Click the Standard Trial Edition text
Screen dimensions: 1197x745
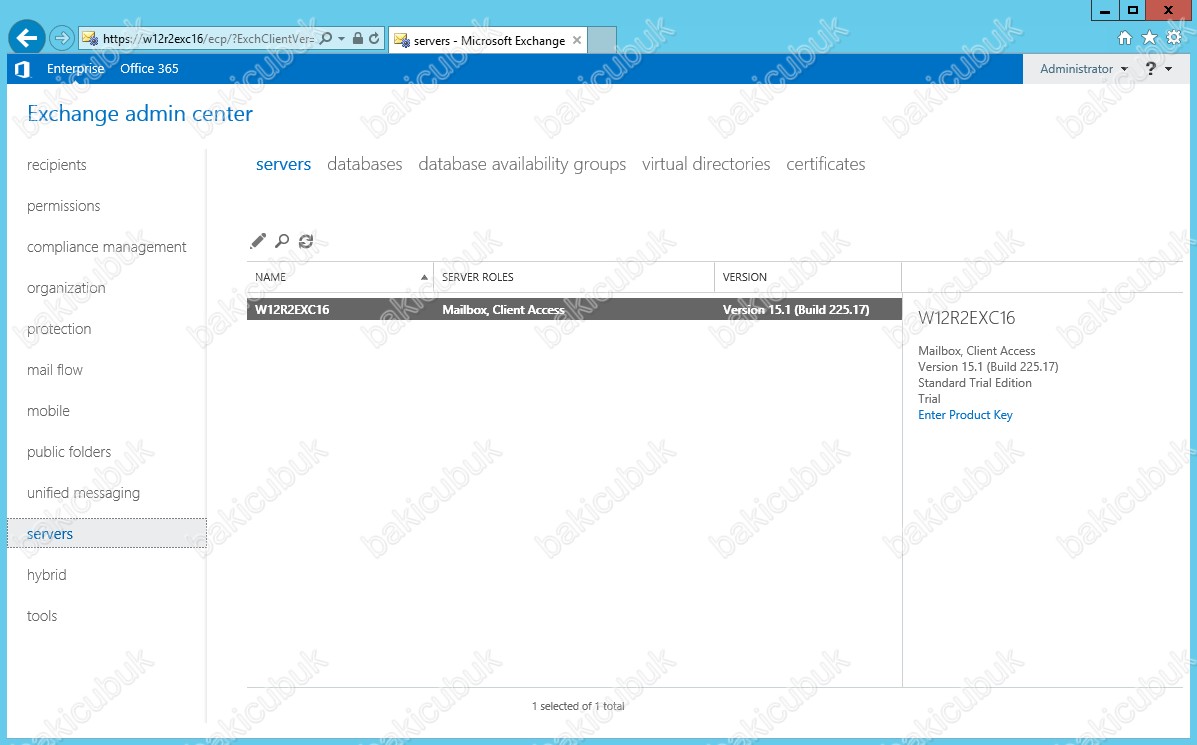pyautogui.click(x=975, y=383)
